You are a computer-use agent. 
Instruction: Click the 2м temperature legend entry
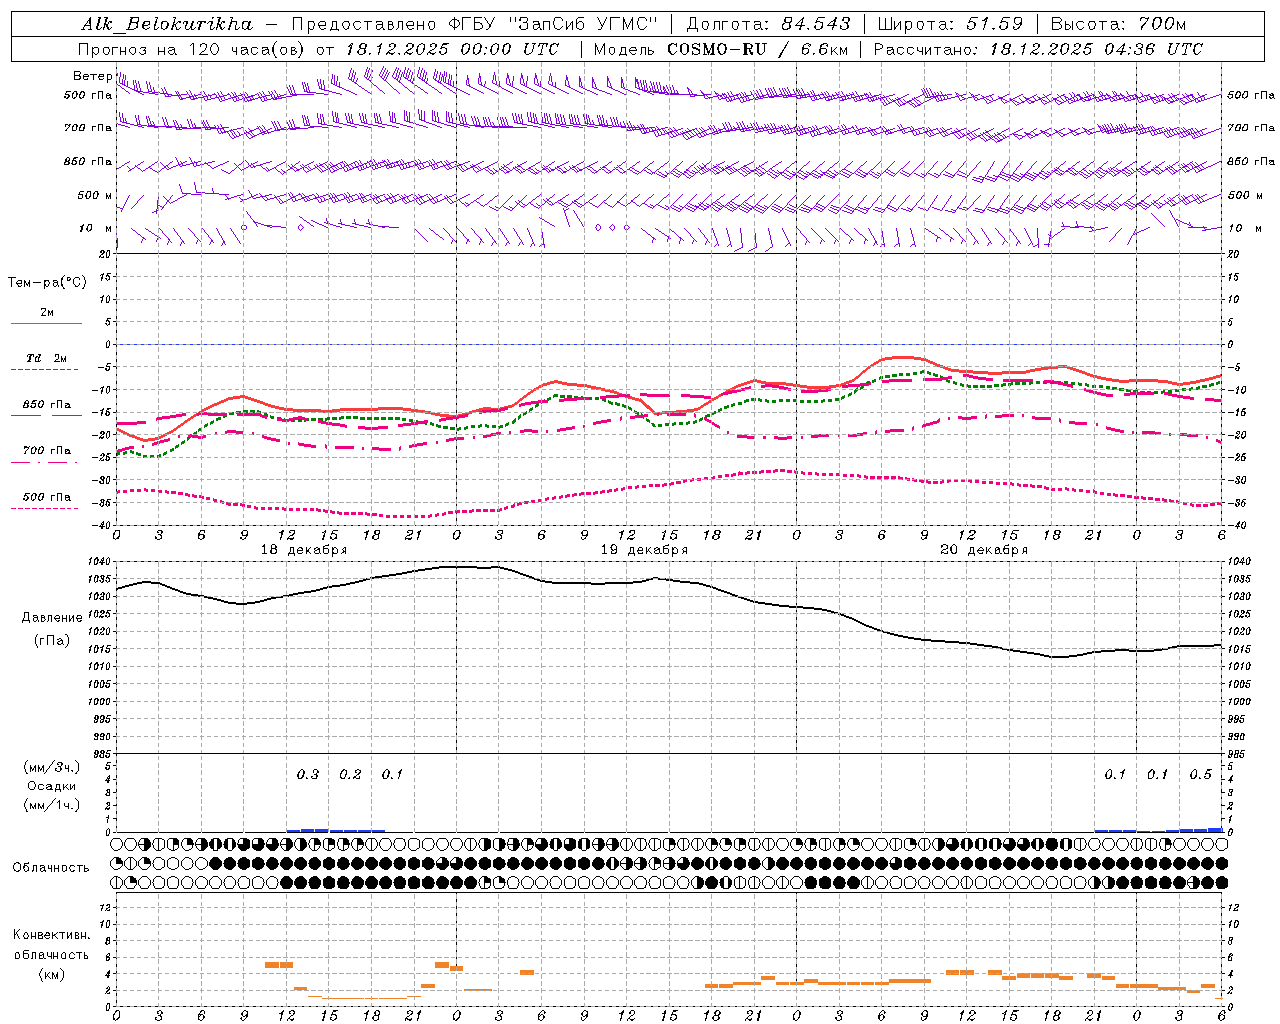pos(47,313)
